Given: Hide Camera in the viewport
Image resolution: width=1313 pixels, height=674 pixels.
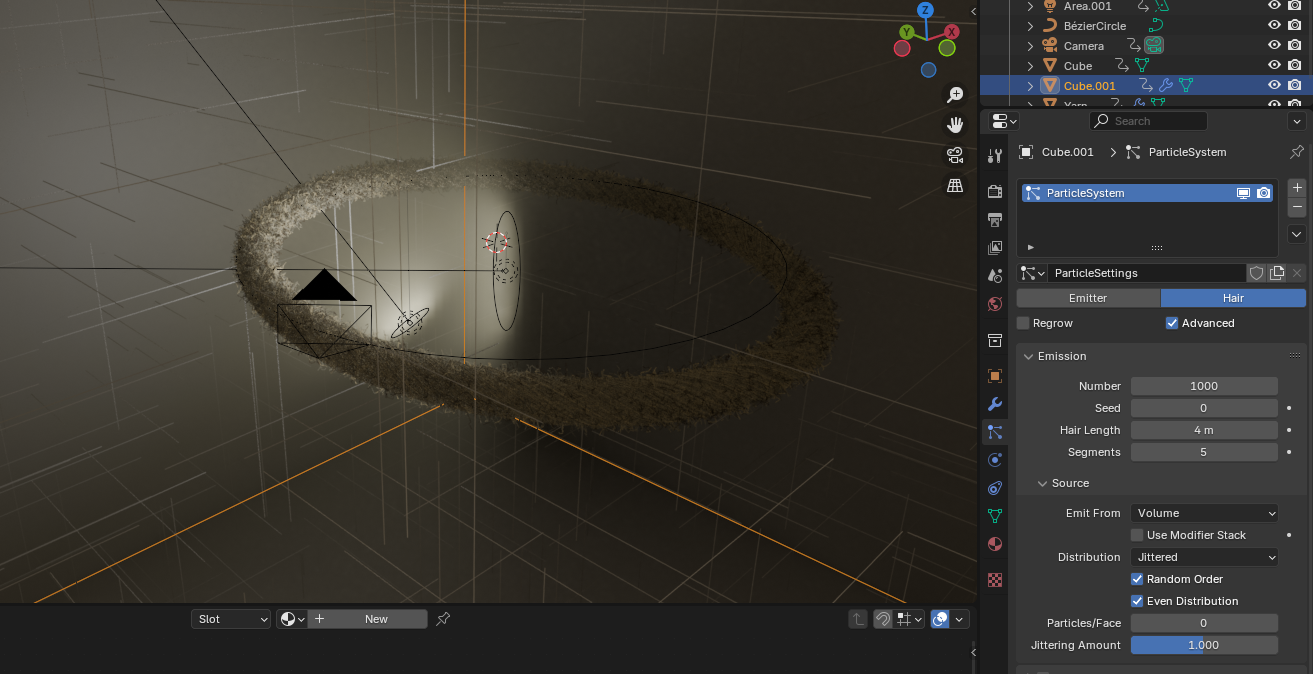Looking at the screenshot, I should click(x=1274, y=45).
